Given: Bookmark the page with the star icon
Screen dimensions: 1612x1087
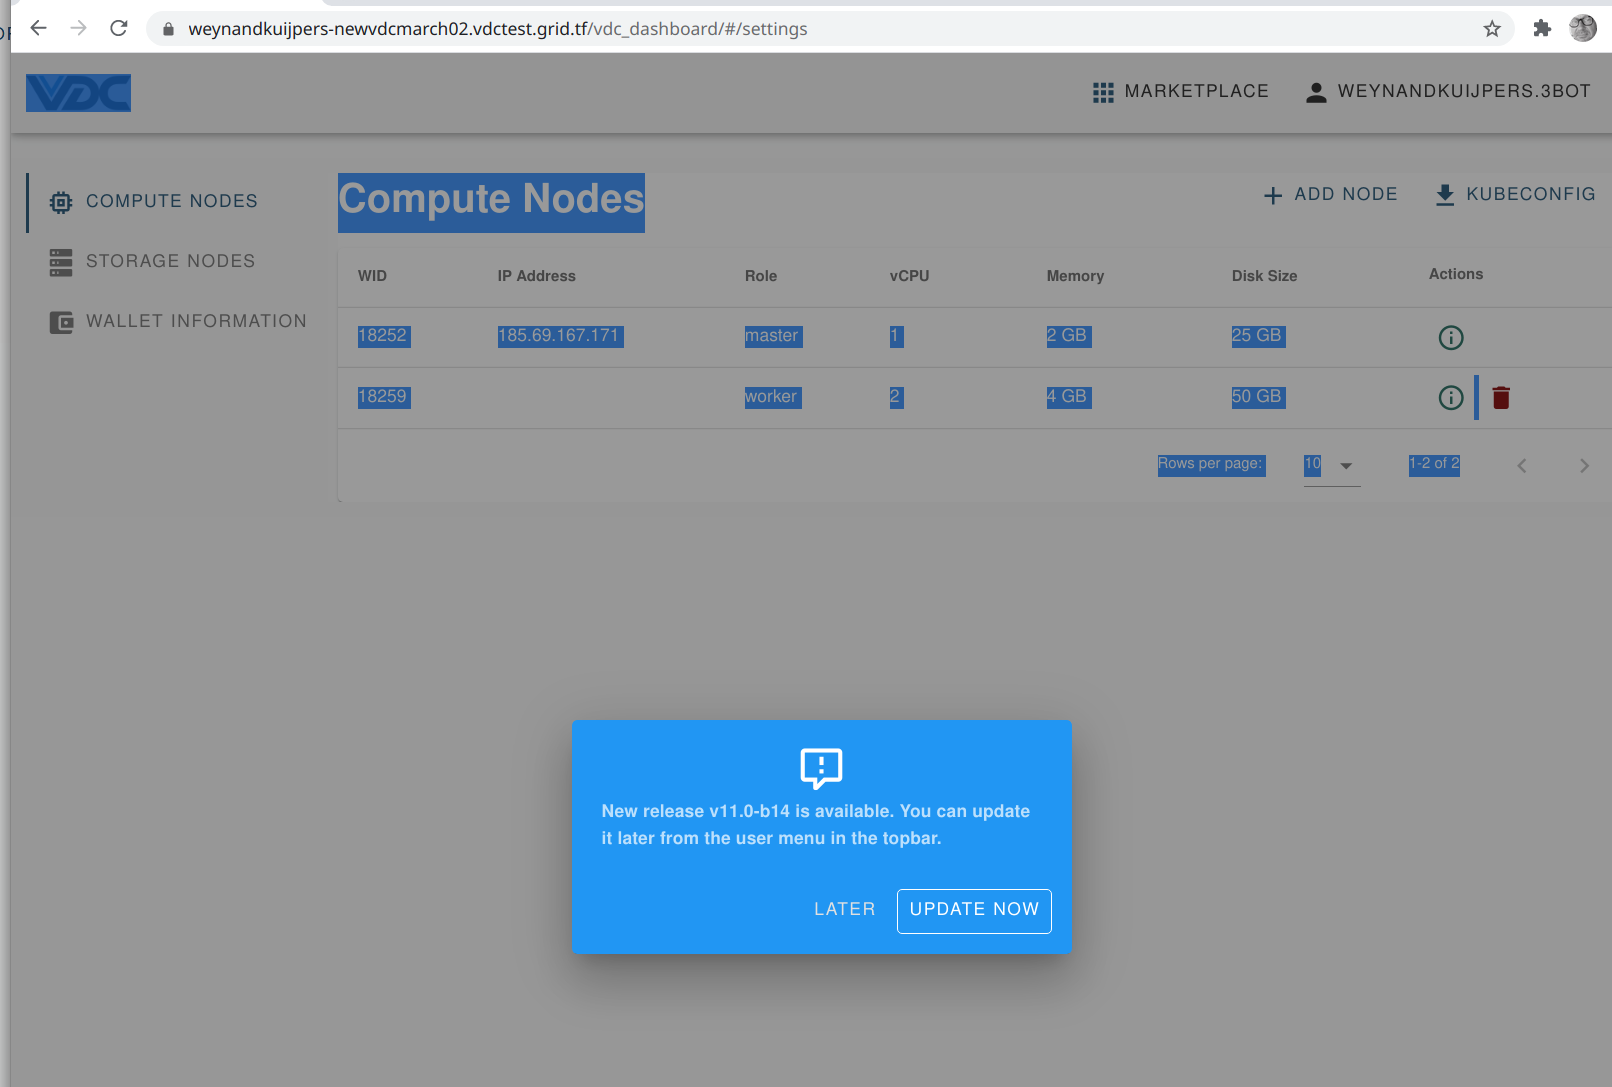Looking at the screenshot, I should coord(1491,28).
